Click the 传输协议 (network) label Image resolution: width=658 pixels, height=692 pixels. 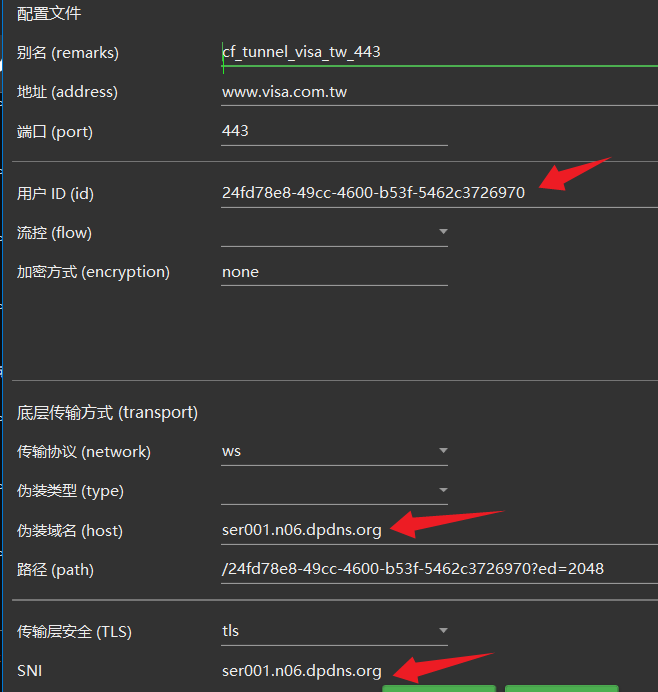84,452
